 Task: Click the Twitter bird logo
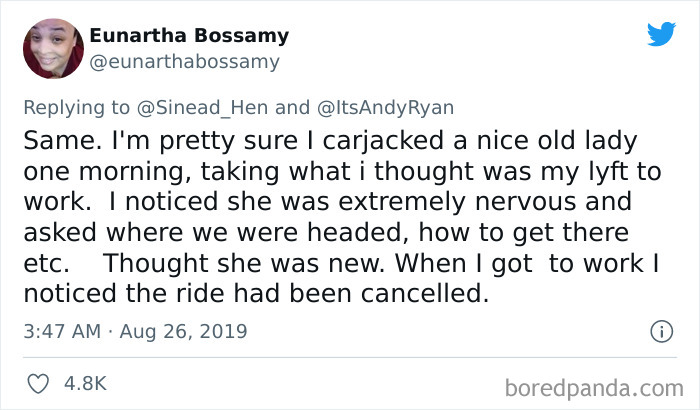(x=661, y=34)
